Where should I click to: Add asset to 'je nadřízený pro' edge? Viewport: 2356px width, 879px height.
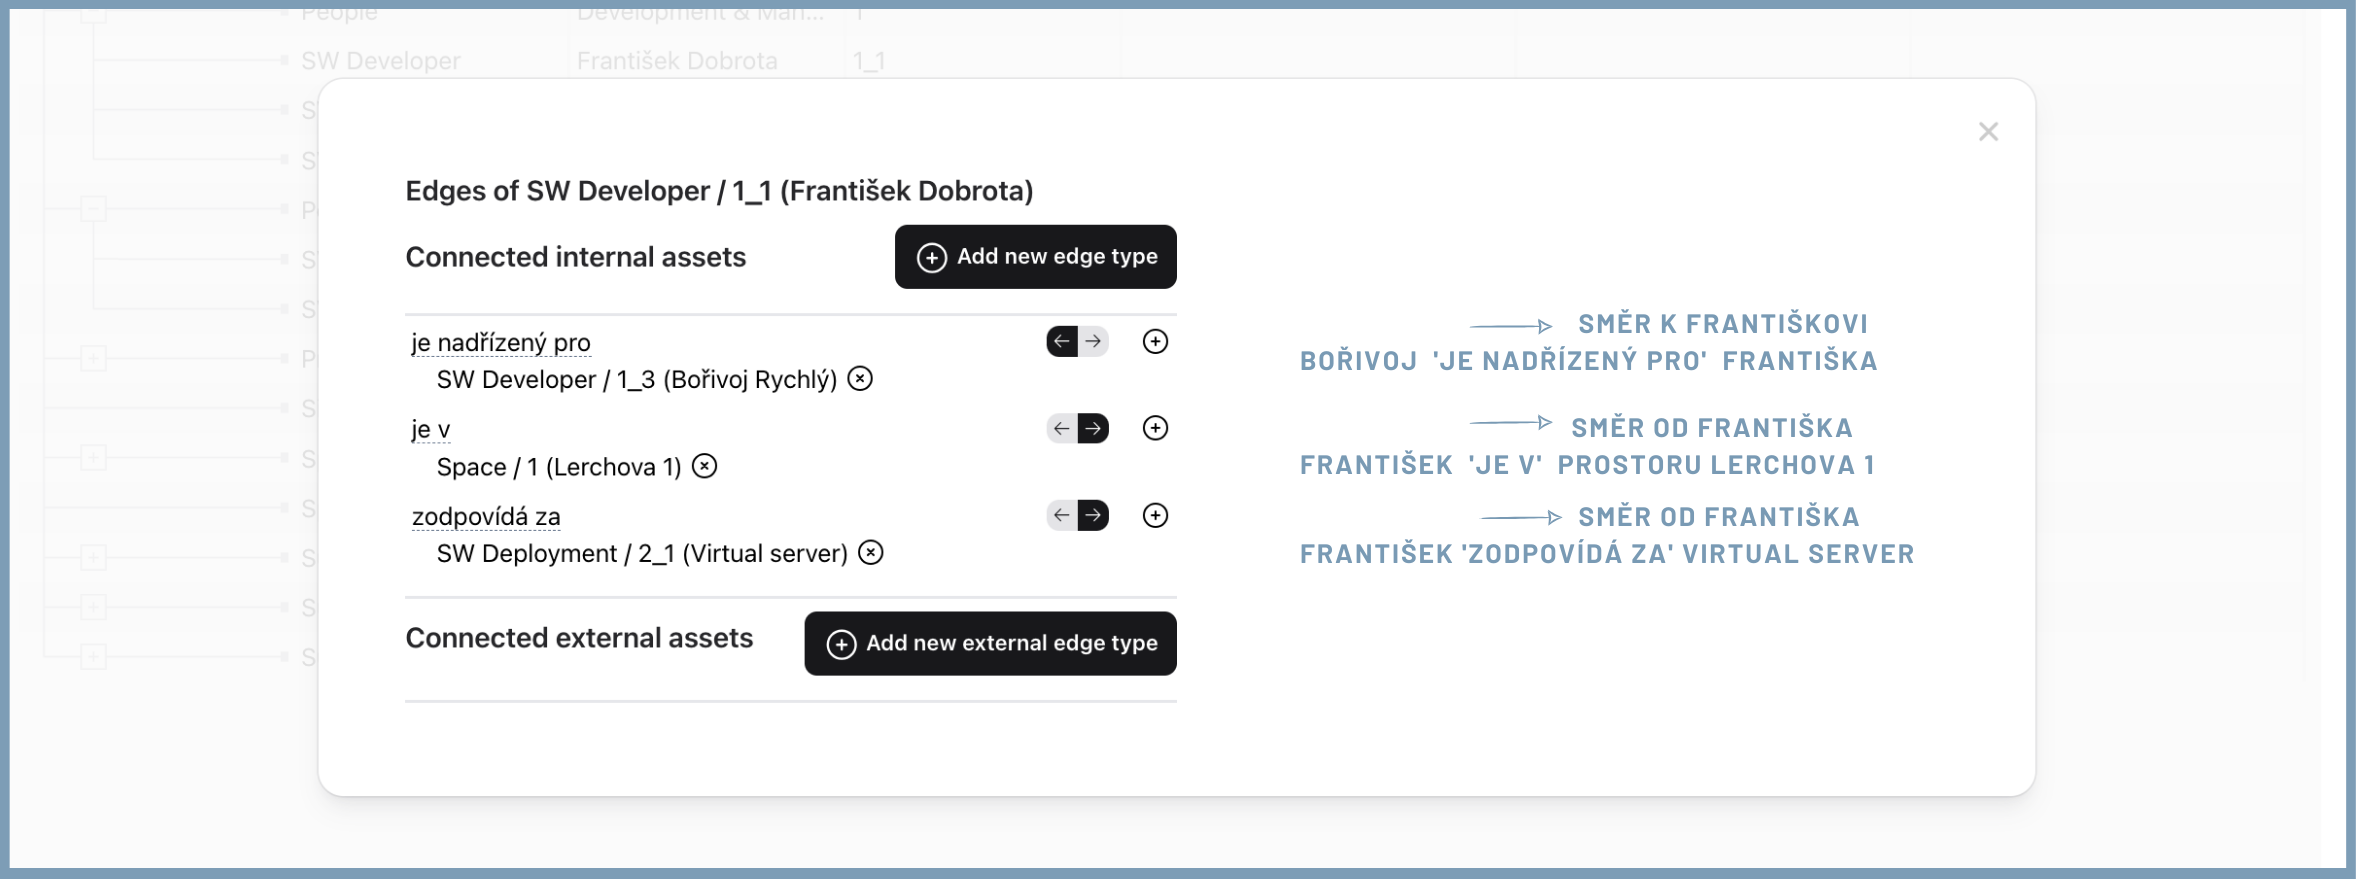click(x=1155, y=342)
